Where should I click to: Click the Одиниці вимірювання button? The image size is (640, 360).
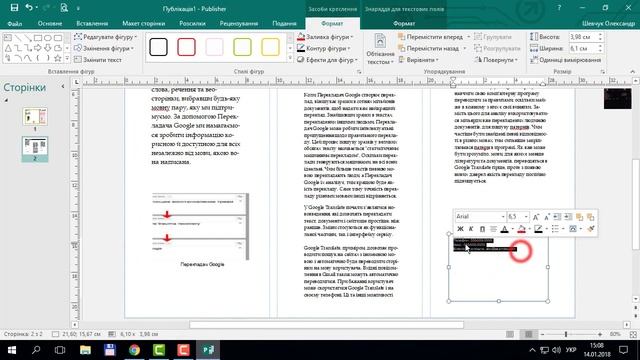[565, 60]
